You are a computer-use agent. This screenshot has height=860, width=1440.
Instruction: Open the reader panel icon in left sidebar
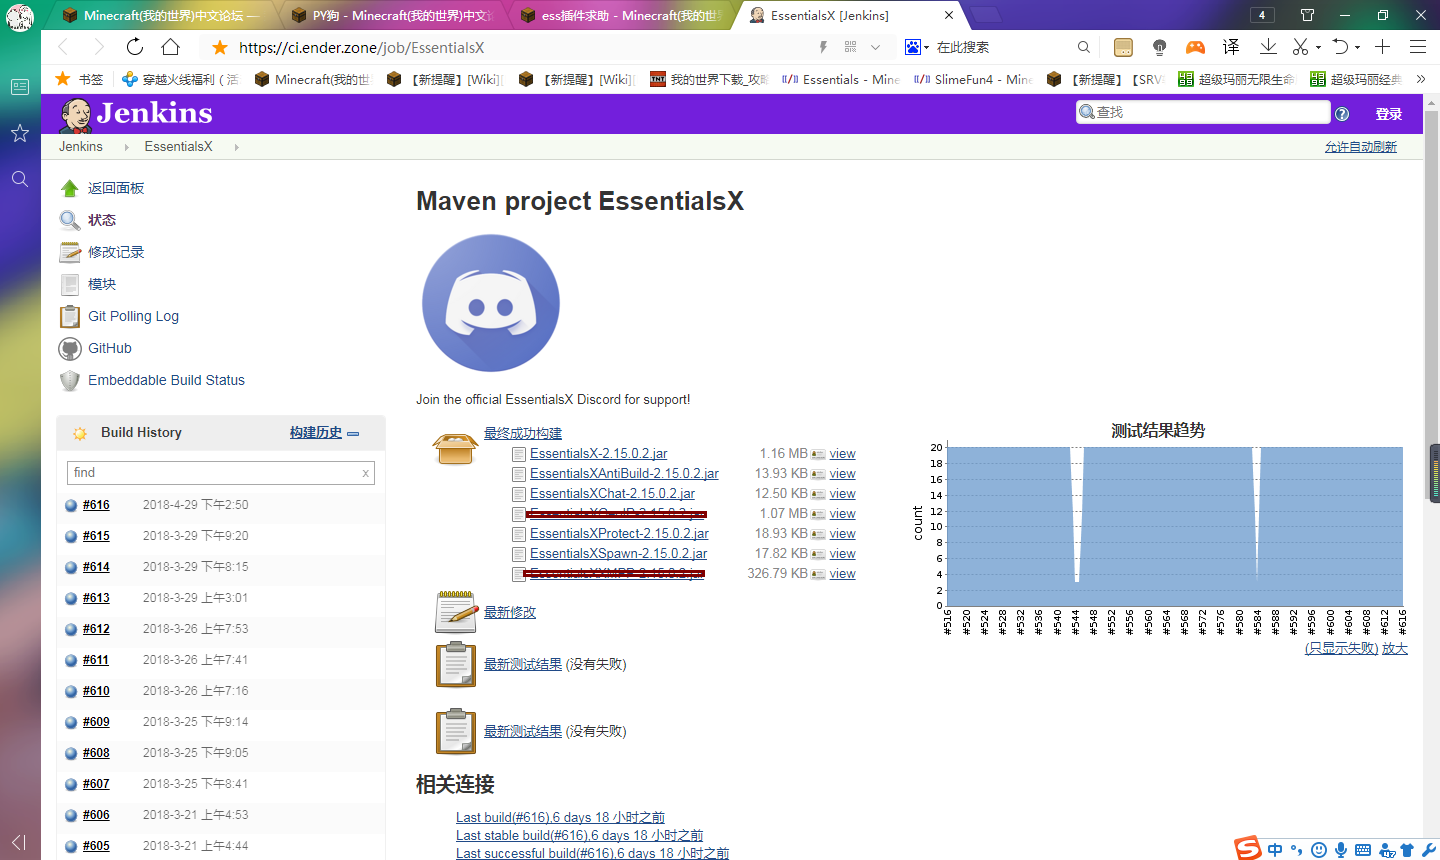(x=20, y=87)
